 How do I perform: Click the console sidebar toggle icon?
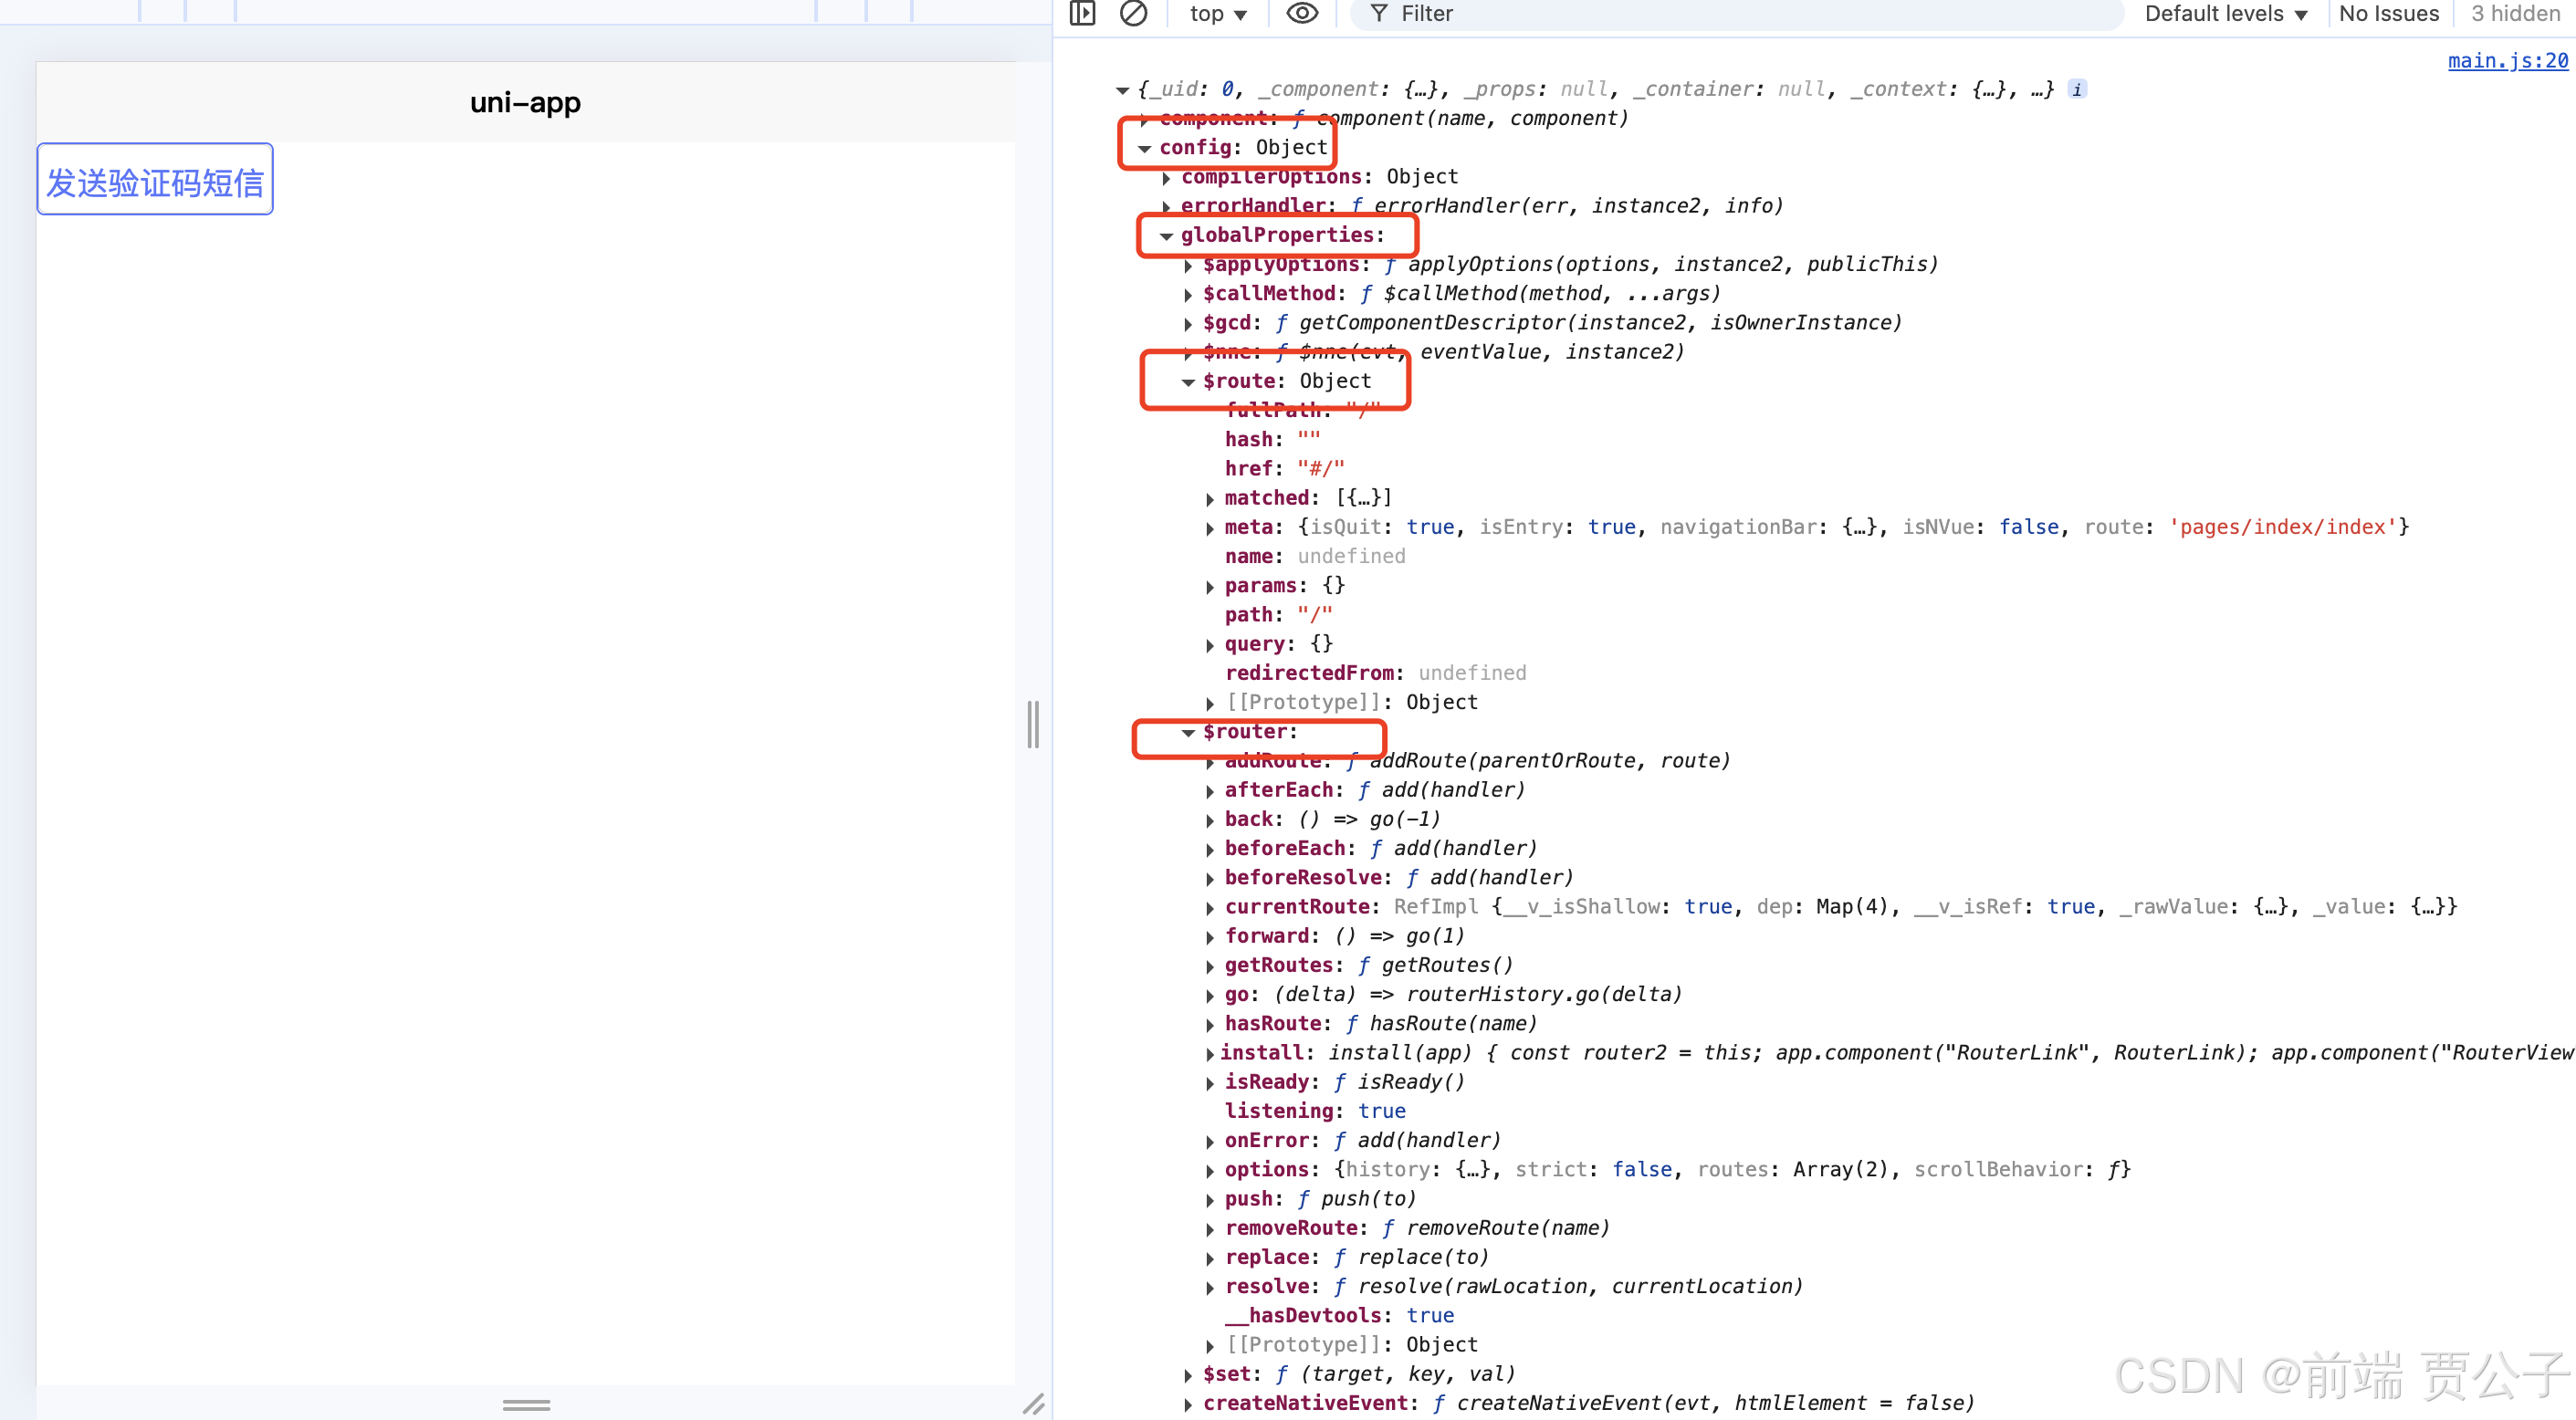coord(1082,13)
